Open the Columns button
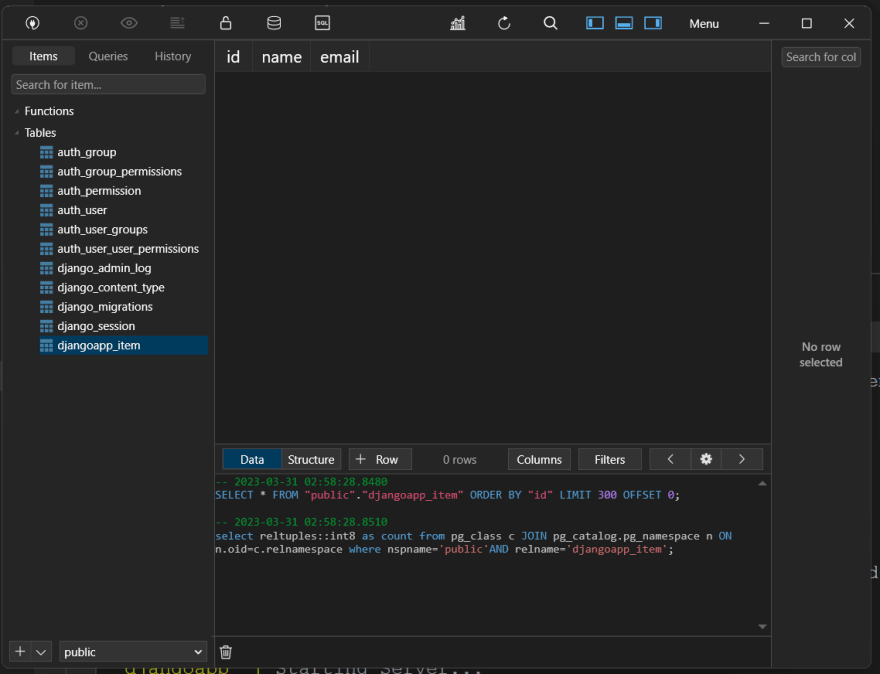 coord(539,459)
